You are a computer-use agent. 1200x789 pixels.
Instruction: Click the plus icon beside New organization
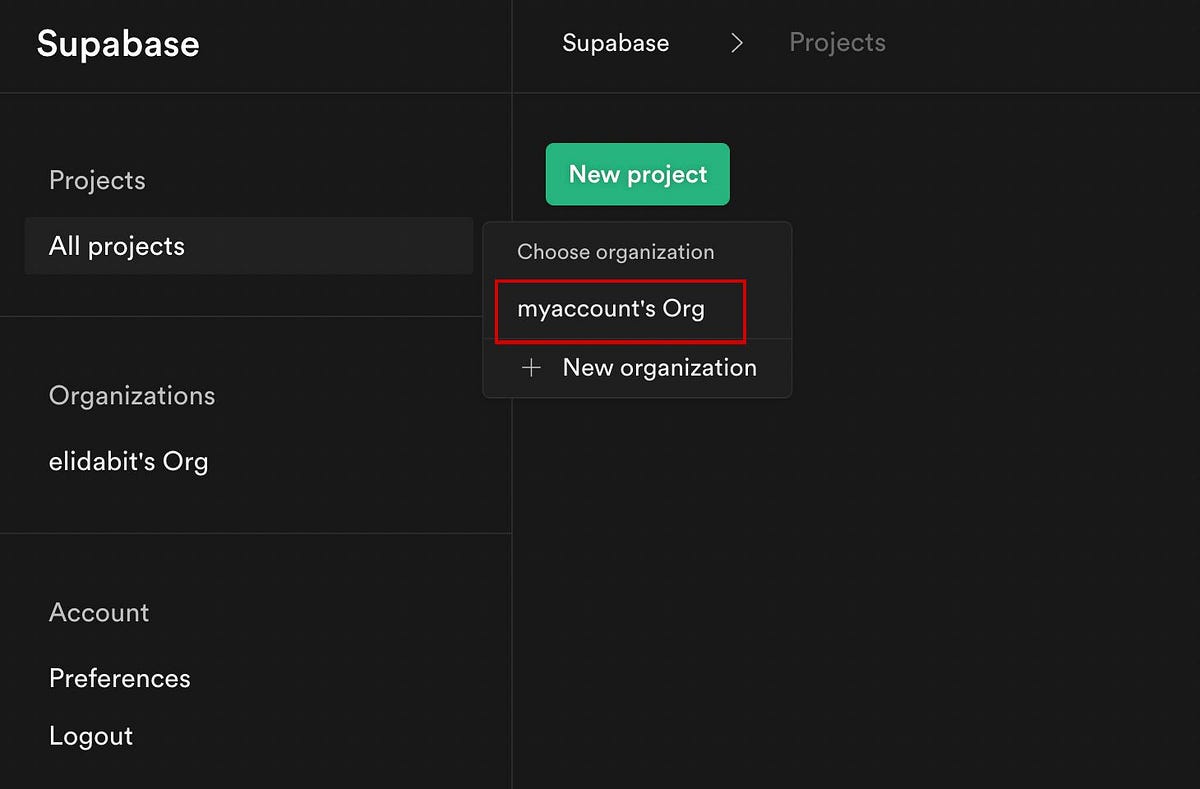point(531,368)
